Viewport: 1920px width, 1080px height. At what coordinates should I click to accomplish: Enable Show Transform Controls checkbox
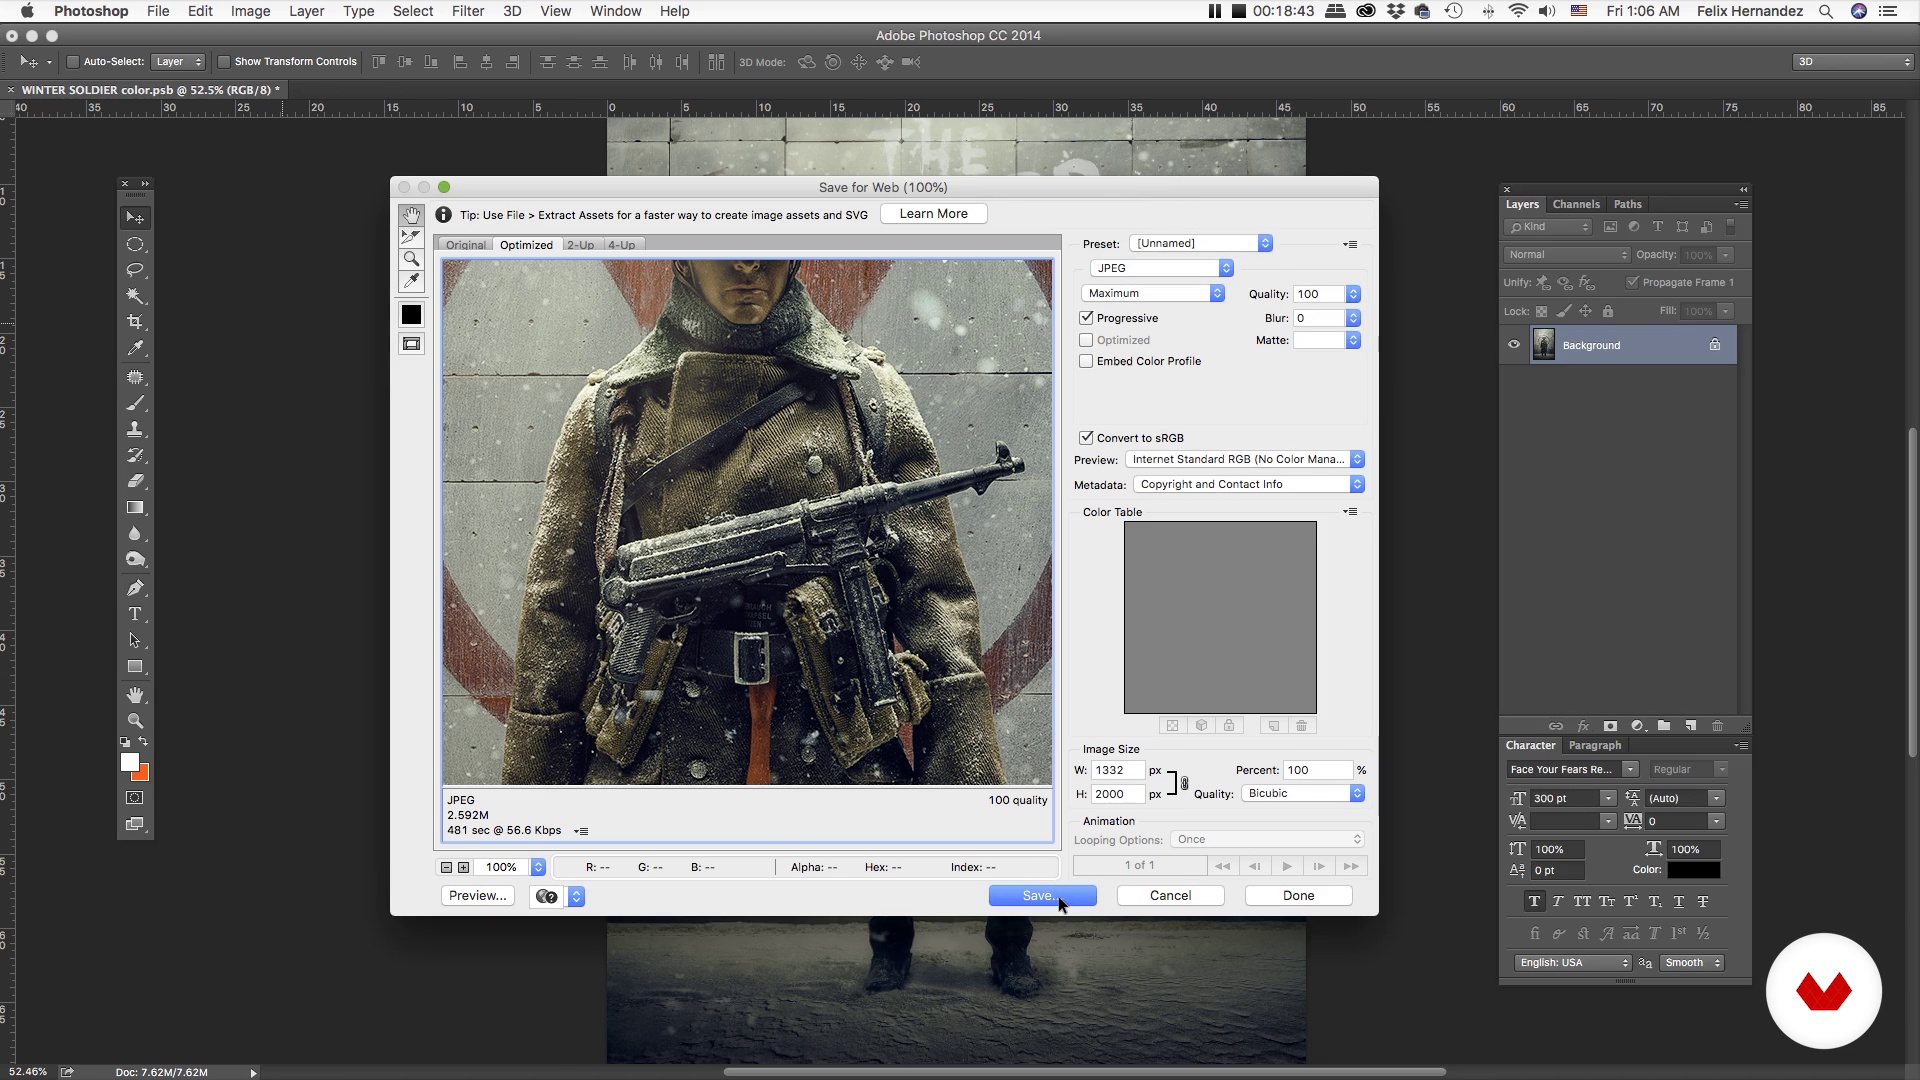click(x=224, y=62)
